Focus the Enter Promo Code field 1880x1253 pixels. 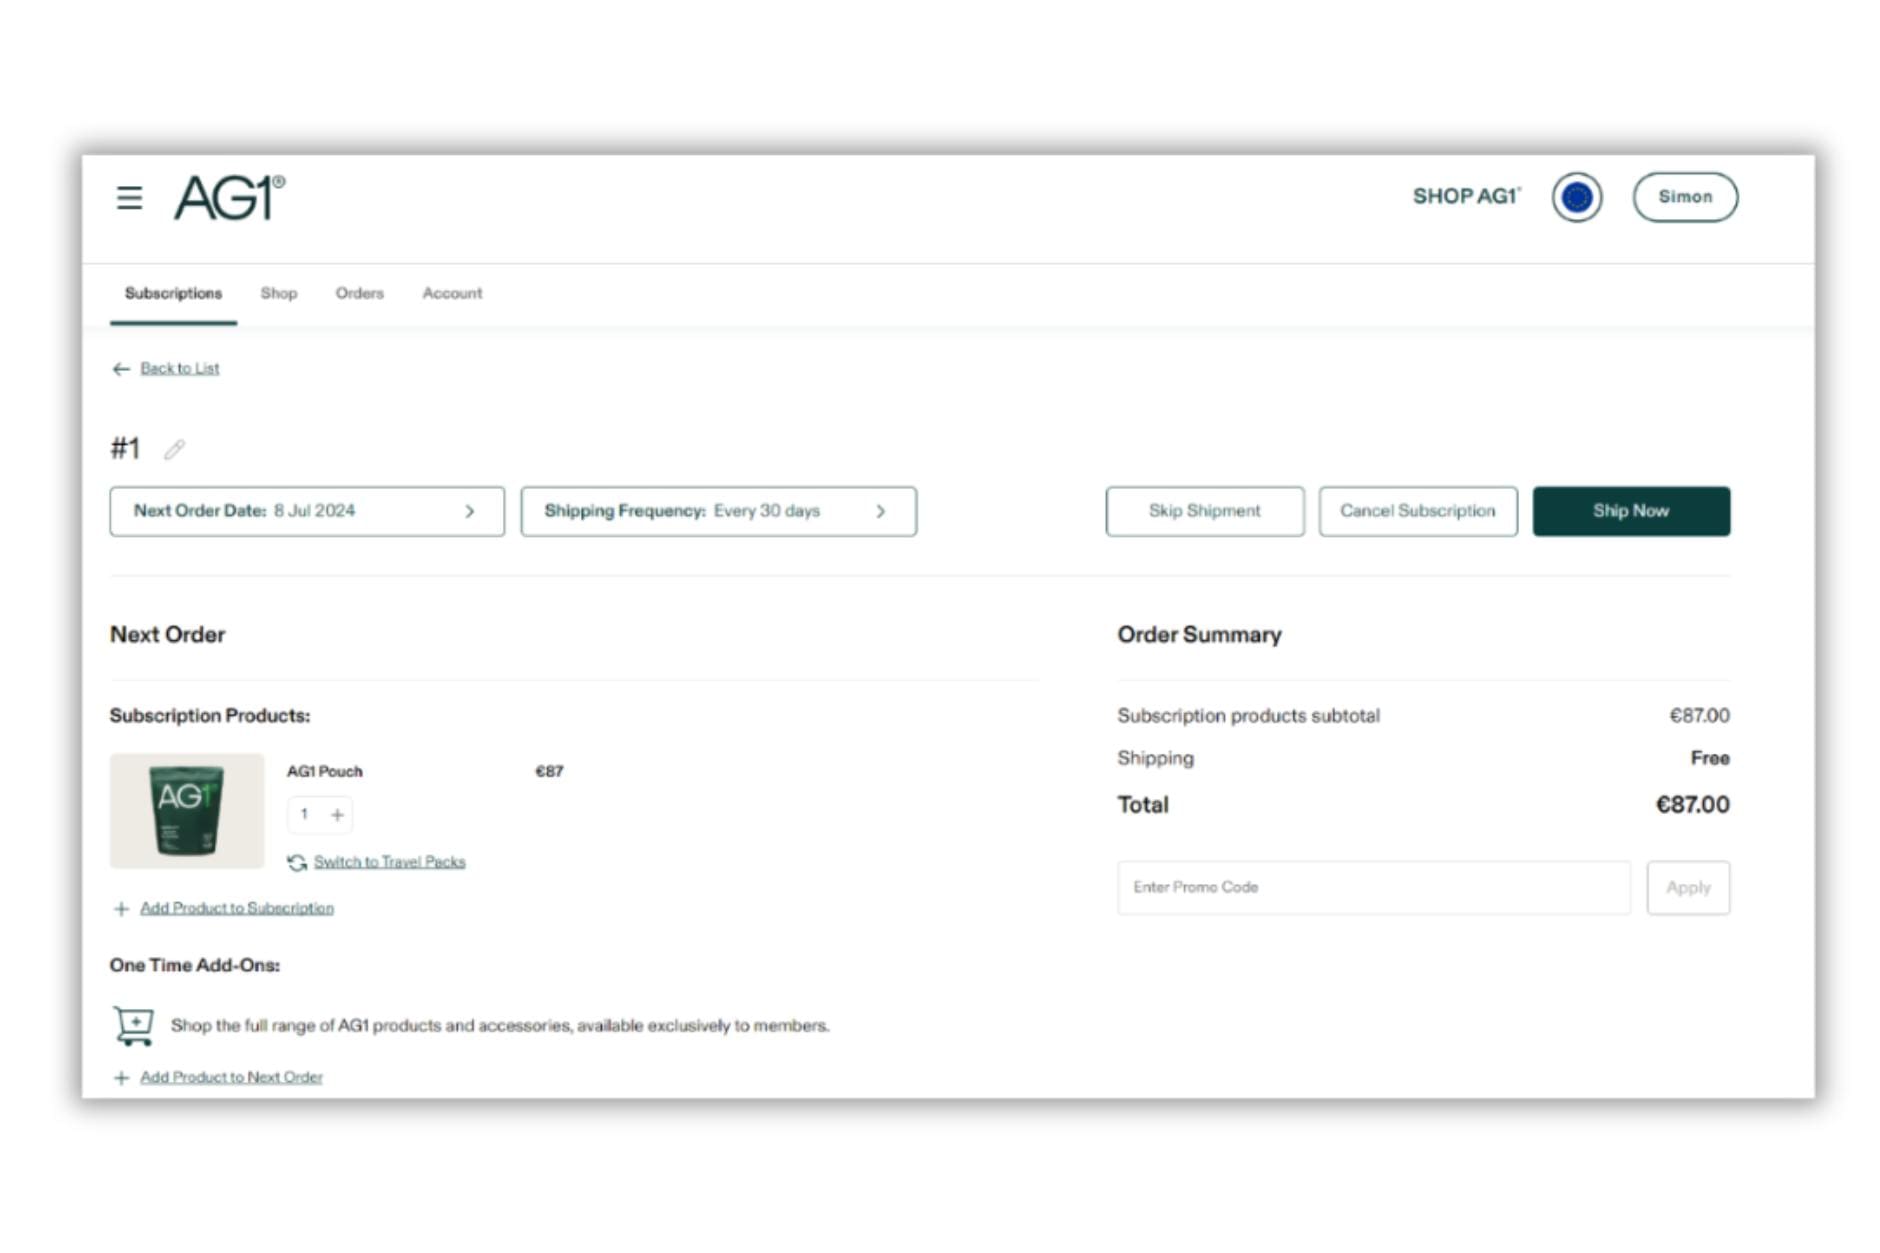point(1374,888)
